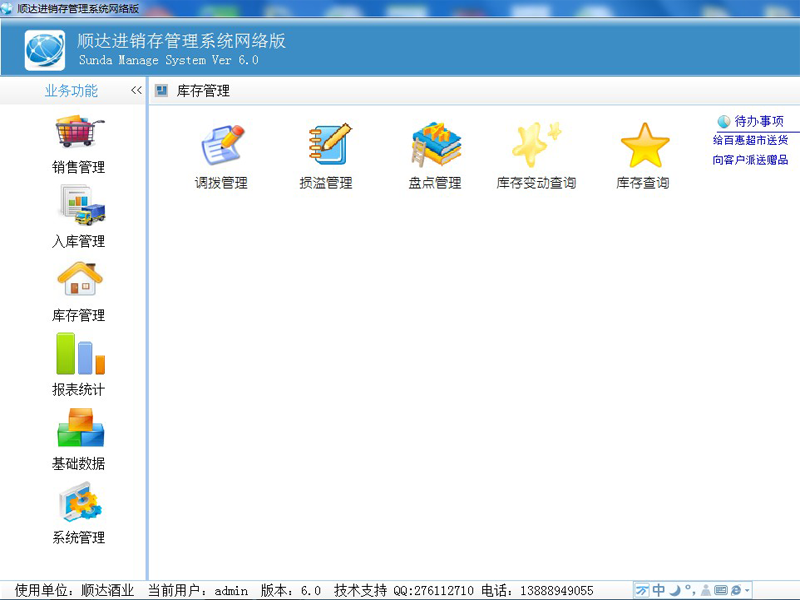Toggle punctuation mode in IME bar

[x=689, y=590]
